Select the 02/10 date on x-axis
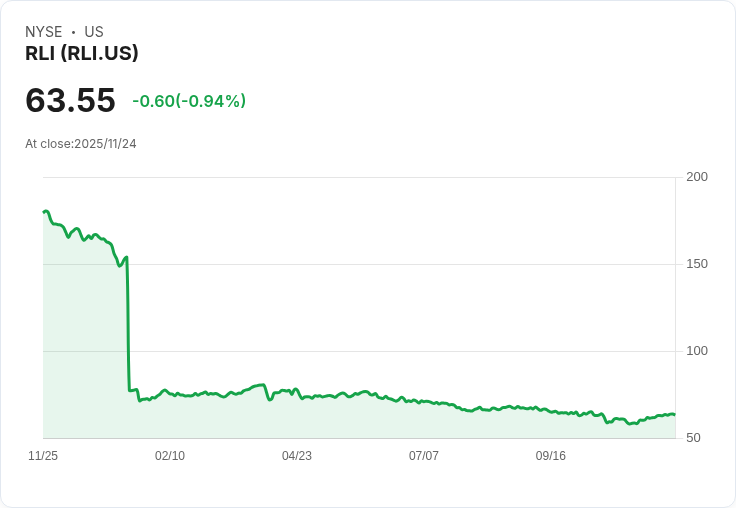This screenshot has width=736, height=508. click(x=170, y=456)
